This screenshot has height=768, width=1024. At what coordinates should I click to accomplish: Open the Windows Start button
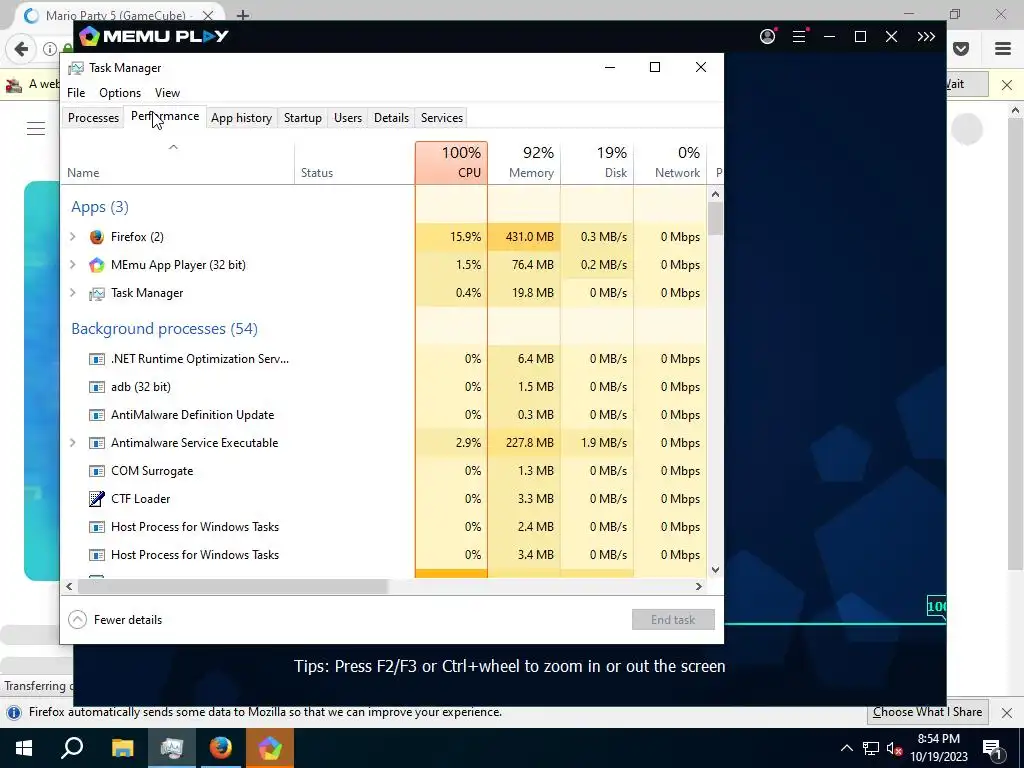coord(24,748)
